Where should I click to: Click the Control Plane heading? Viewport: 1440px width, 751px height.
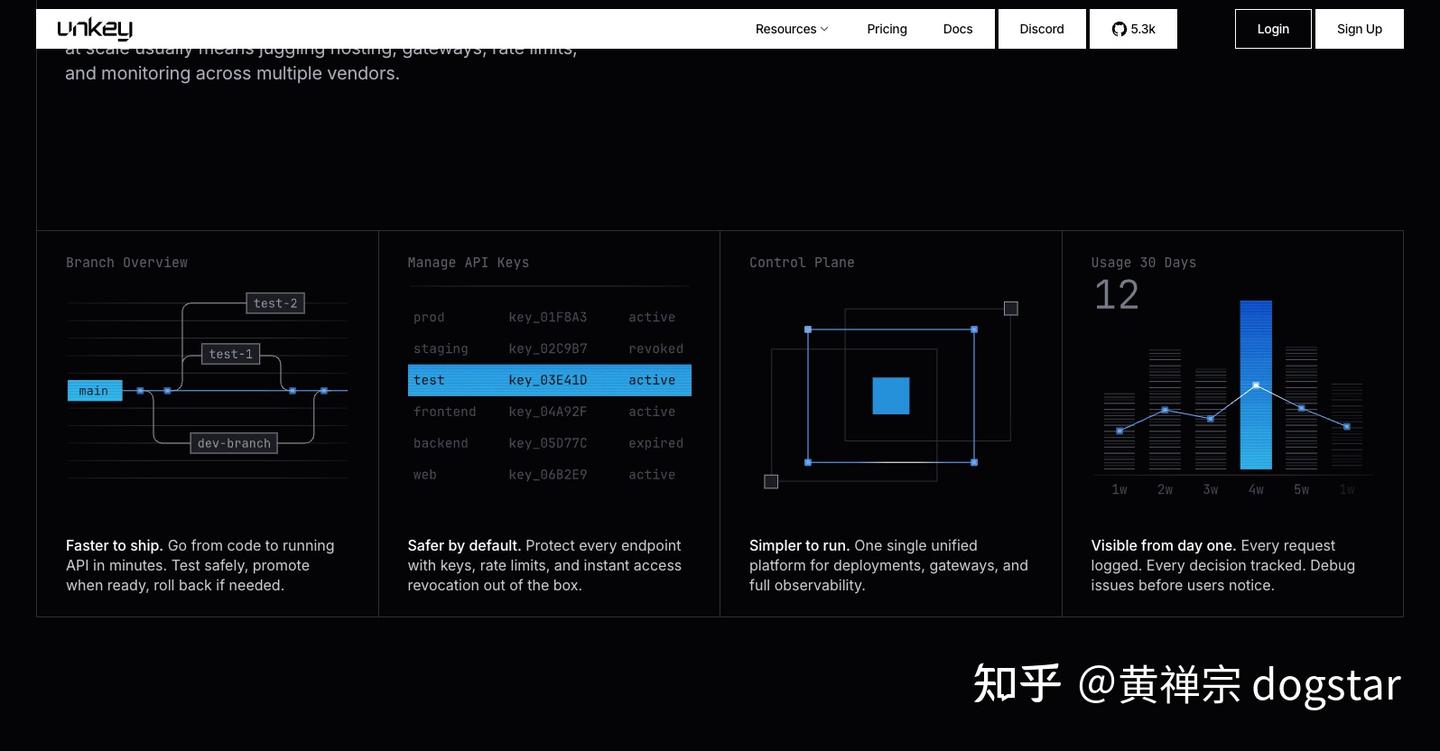click(x=802, y=262)
